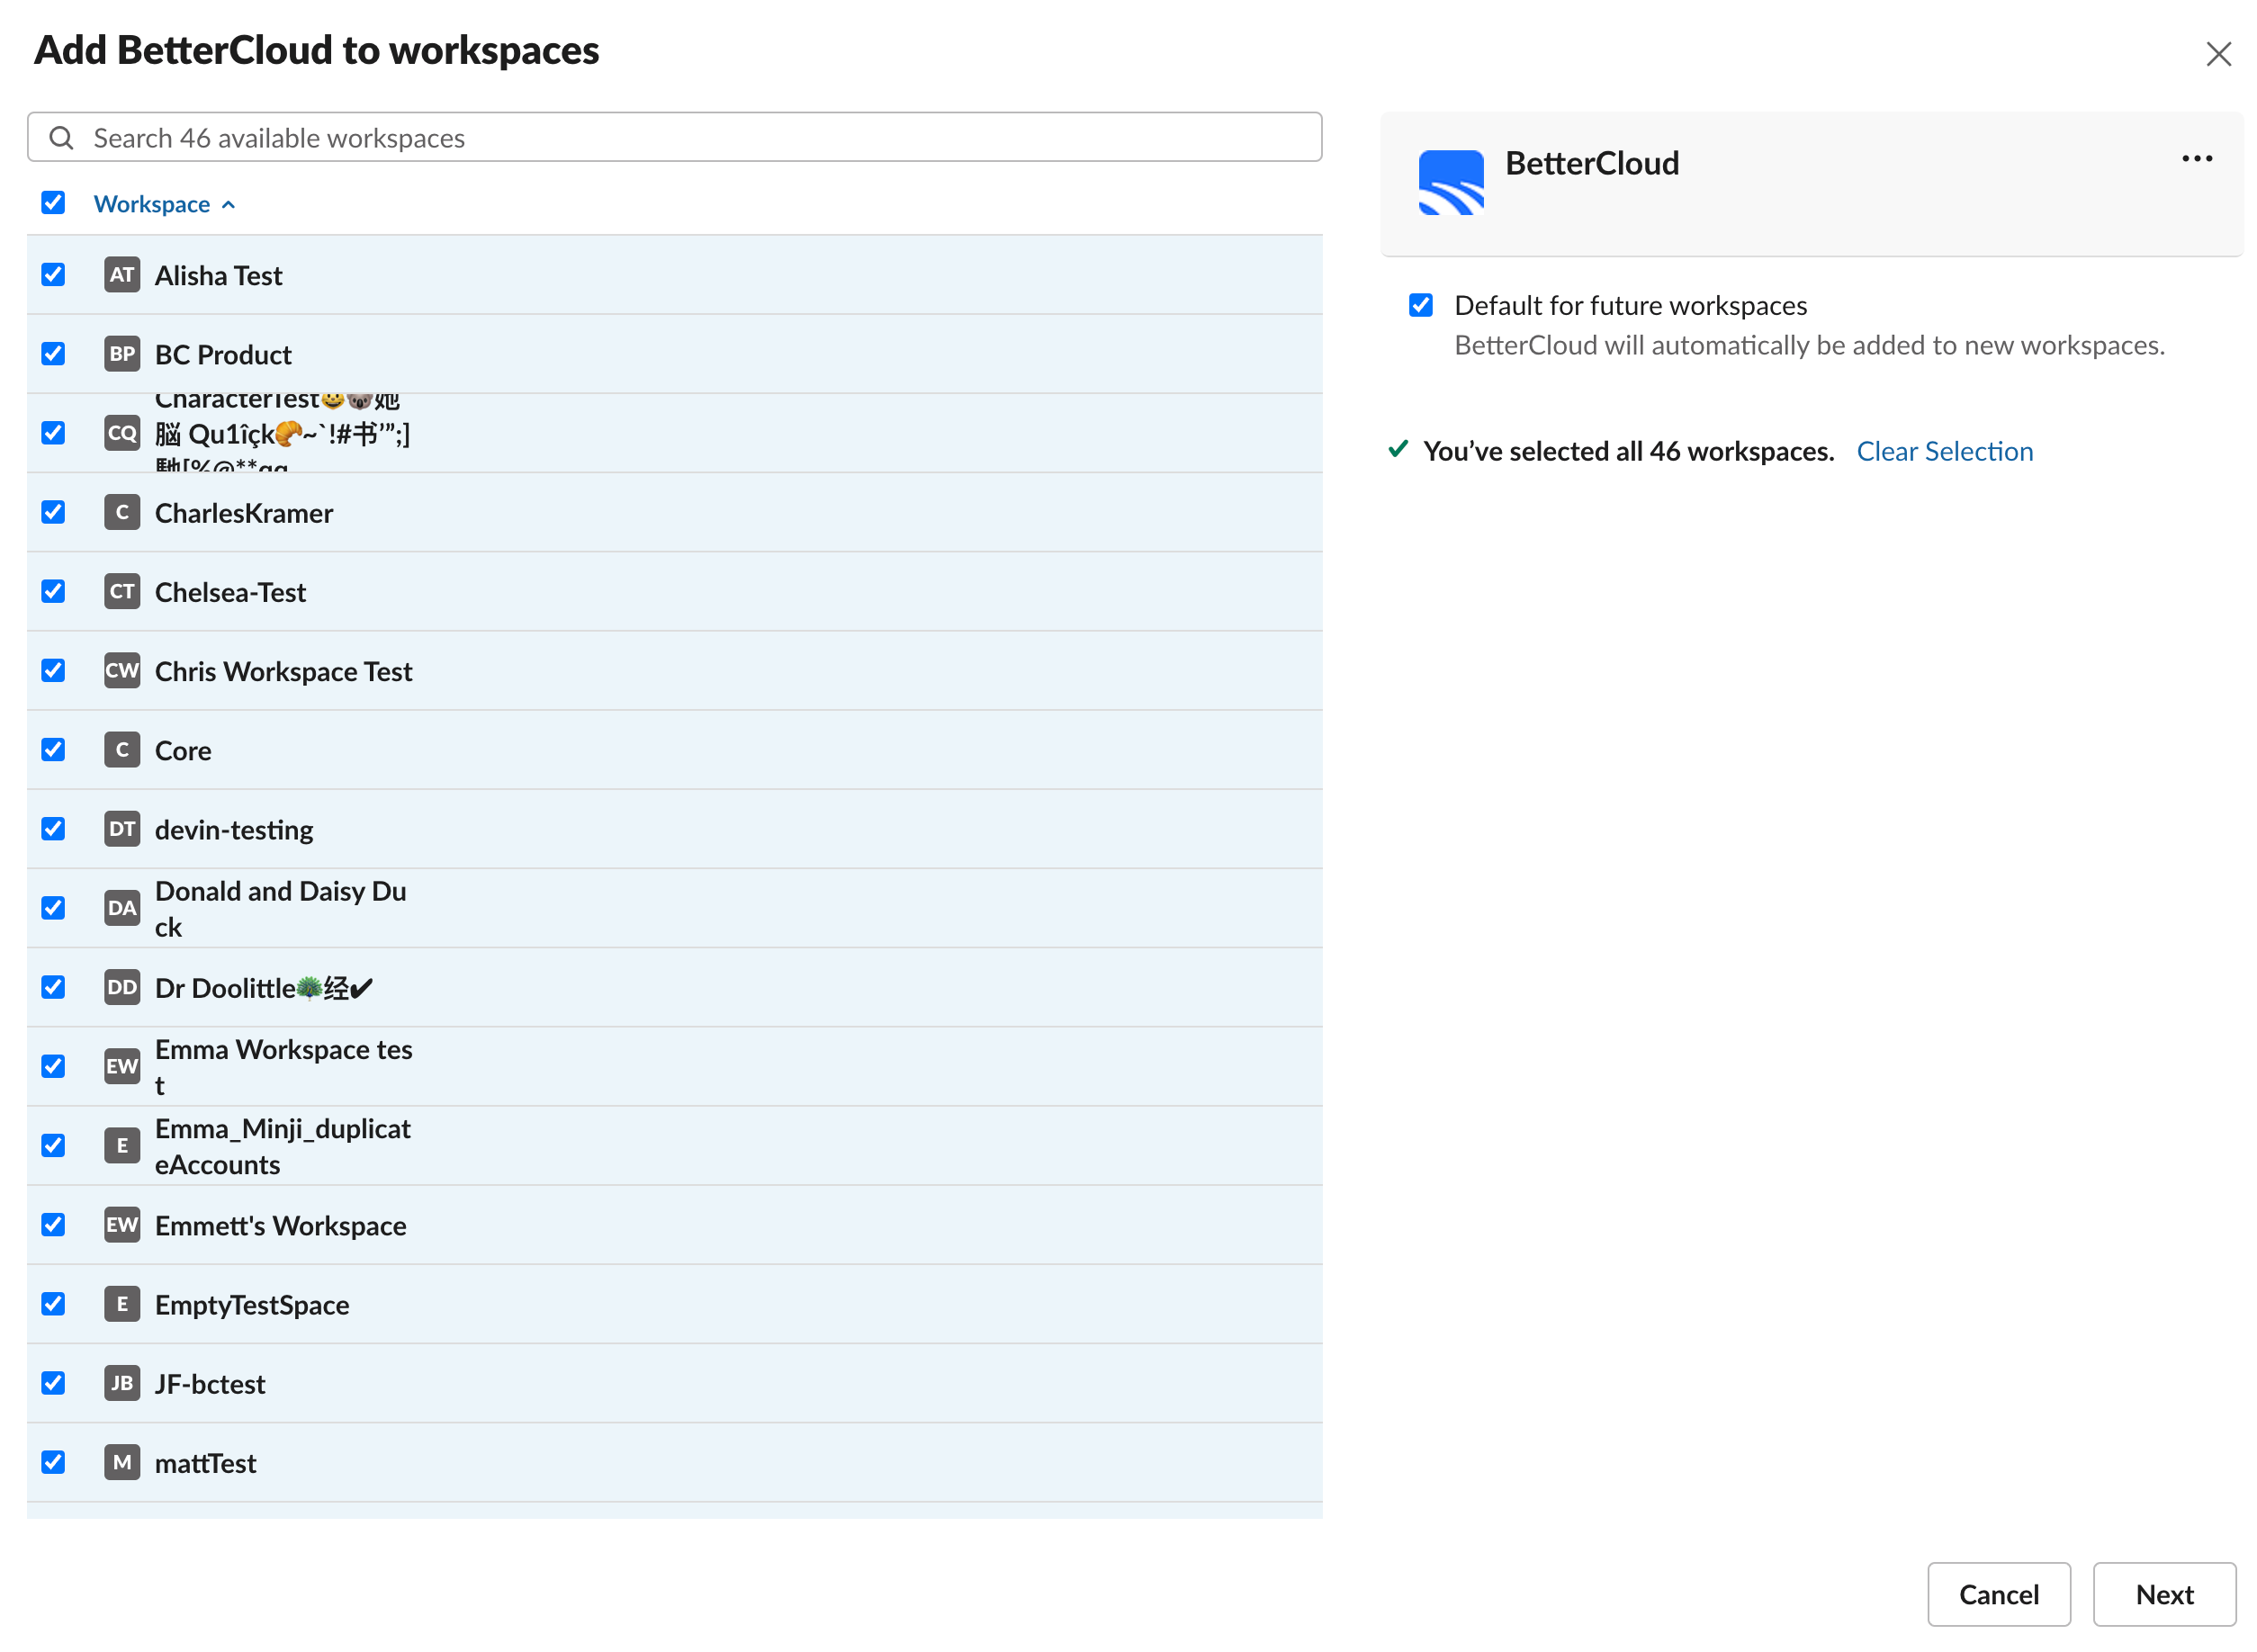Uncheck Default for future workspaces

[1421, 305]
